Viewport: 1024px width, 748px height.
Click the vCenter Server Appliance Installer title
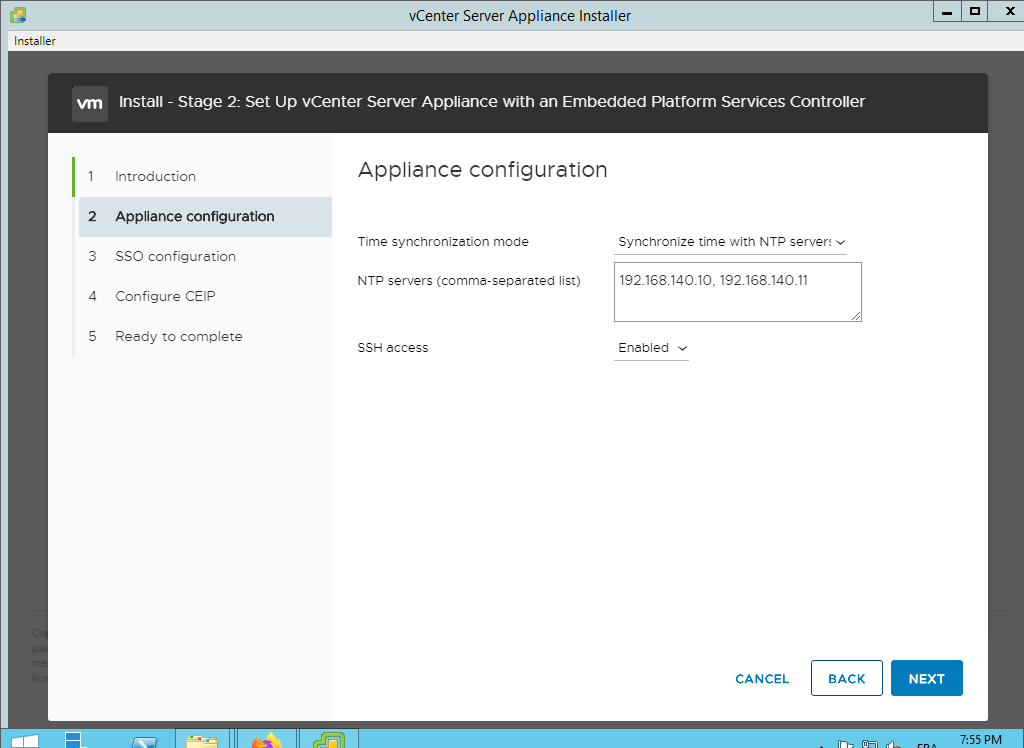[x=520, y=16]
